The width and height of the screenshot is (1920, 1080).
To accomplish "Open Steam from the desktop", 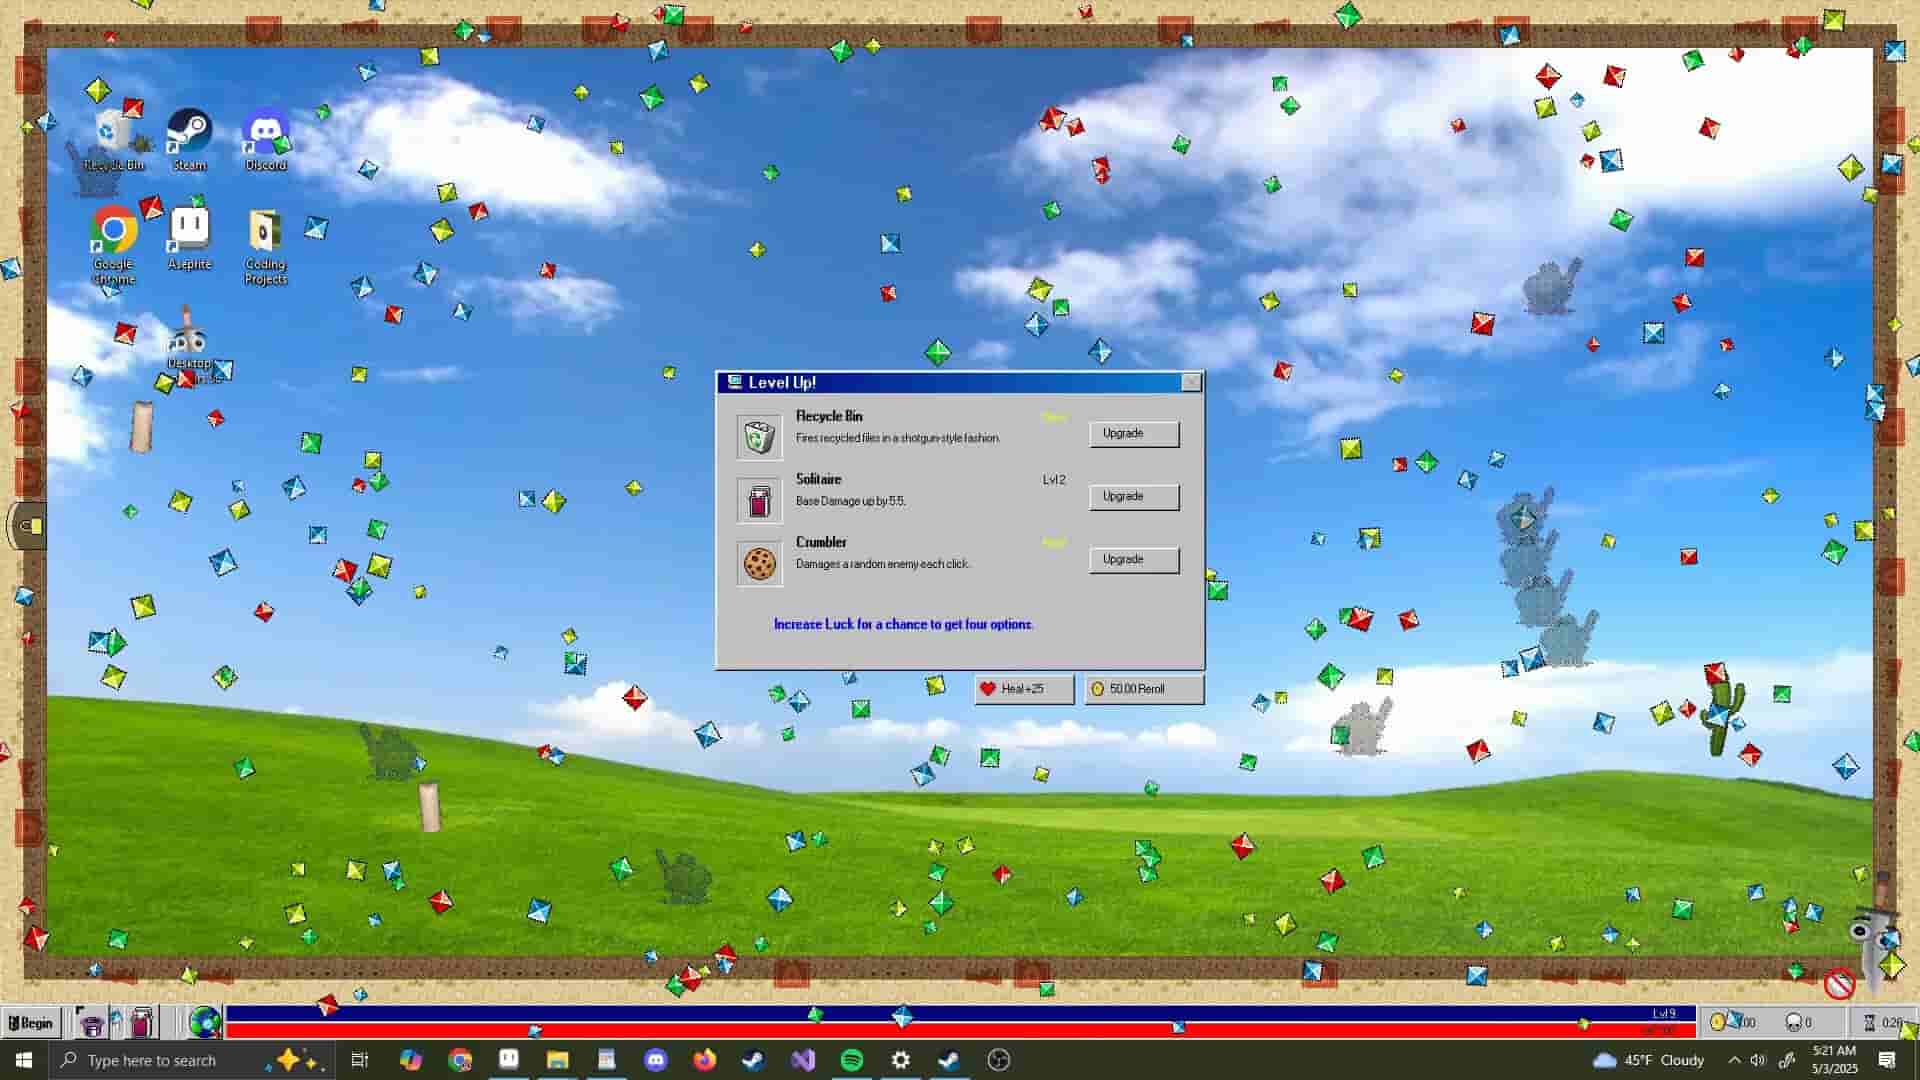I will pyautogui.click(x=189, y=132).
